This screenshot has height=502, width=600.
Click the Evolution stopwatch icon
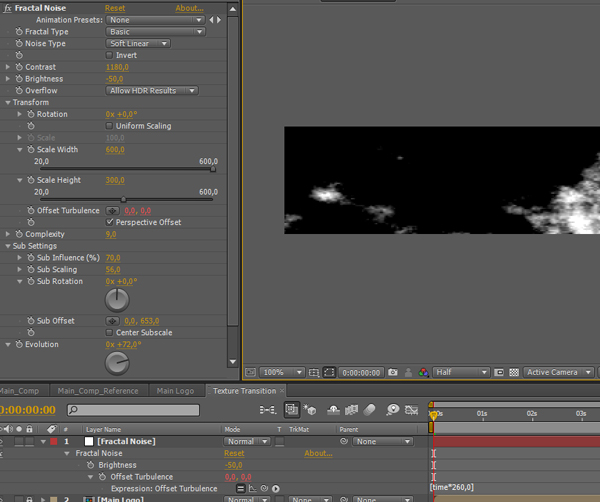tap(19, 345)
